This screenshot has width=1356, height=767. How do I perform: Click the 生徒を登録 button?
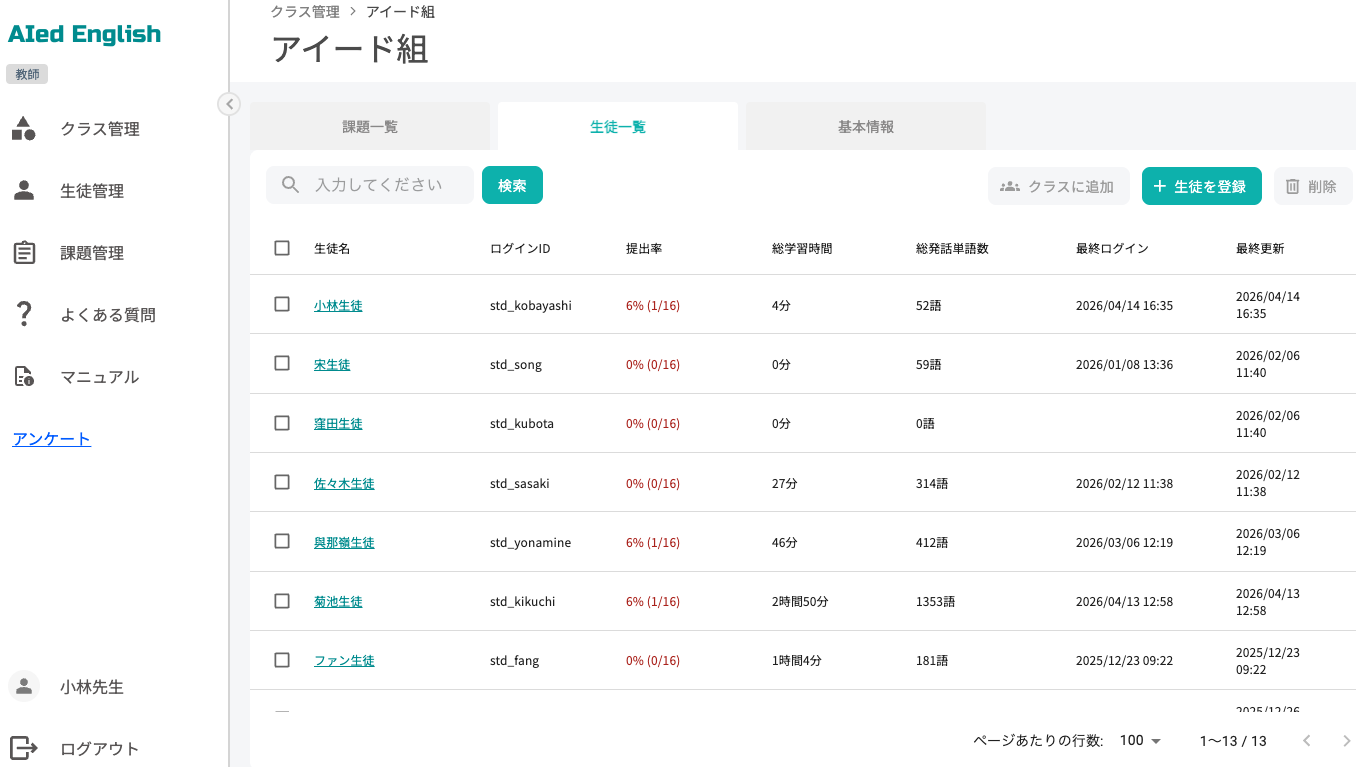pos(1201,185)
